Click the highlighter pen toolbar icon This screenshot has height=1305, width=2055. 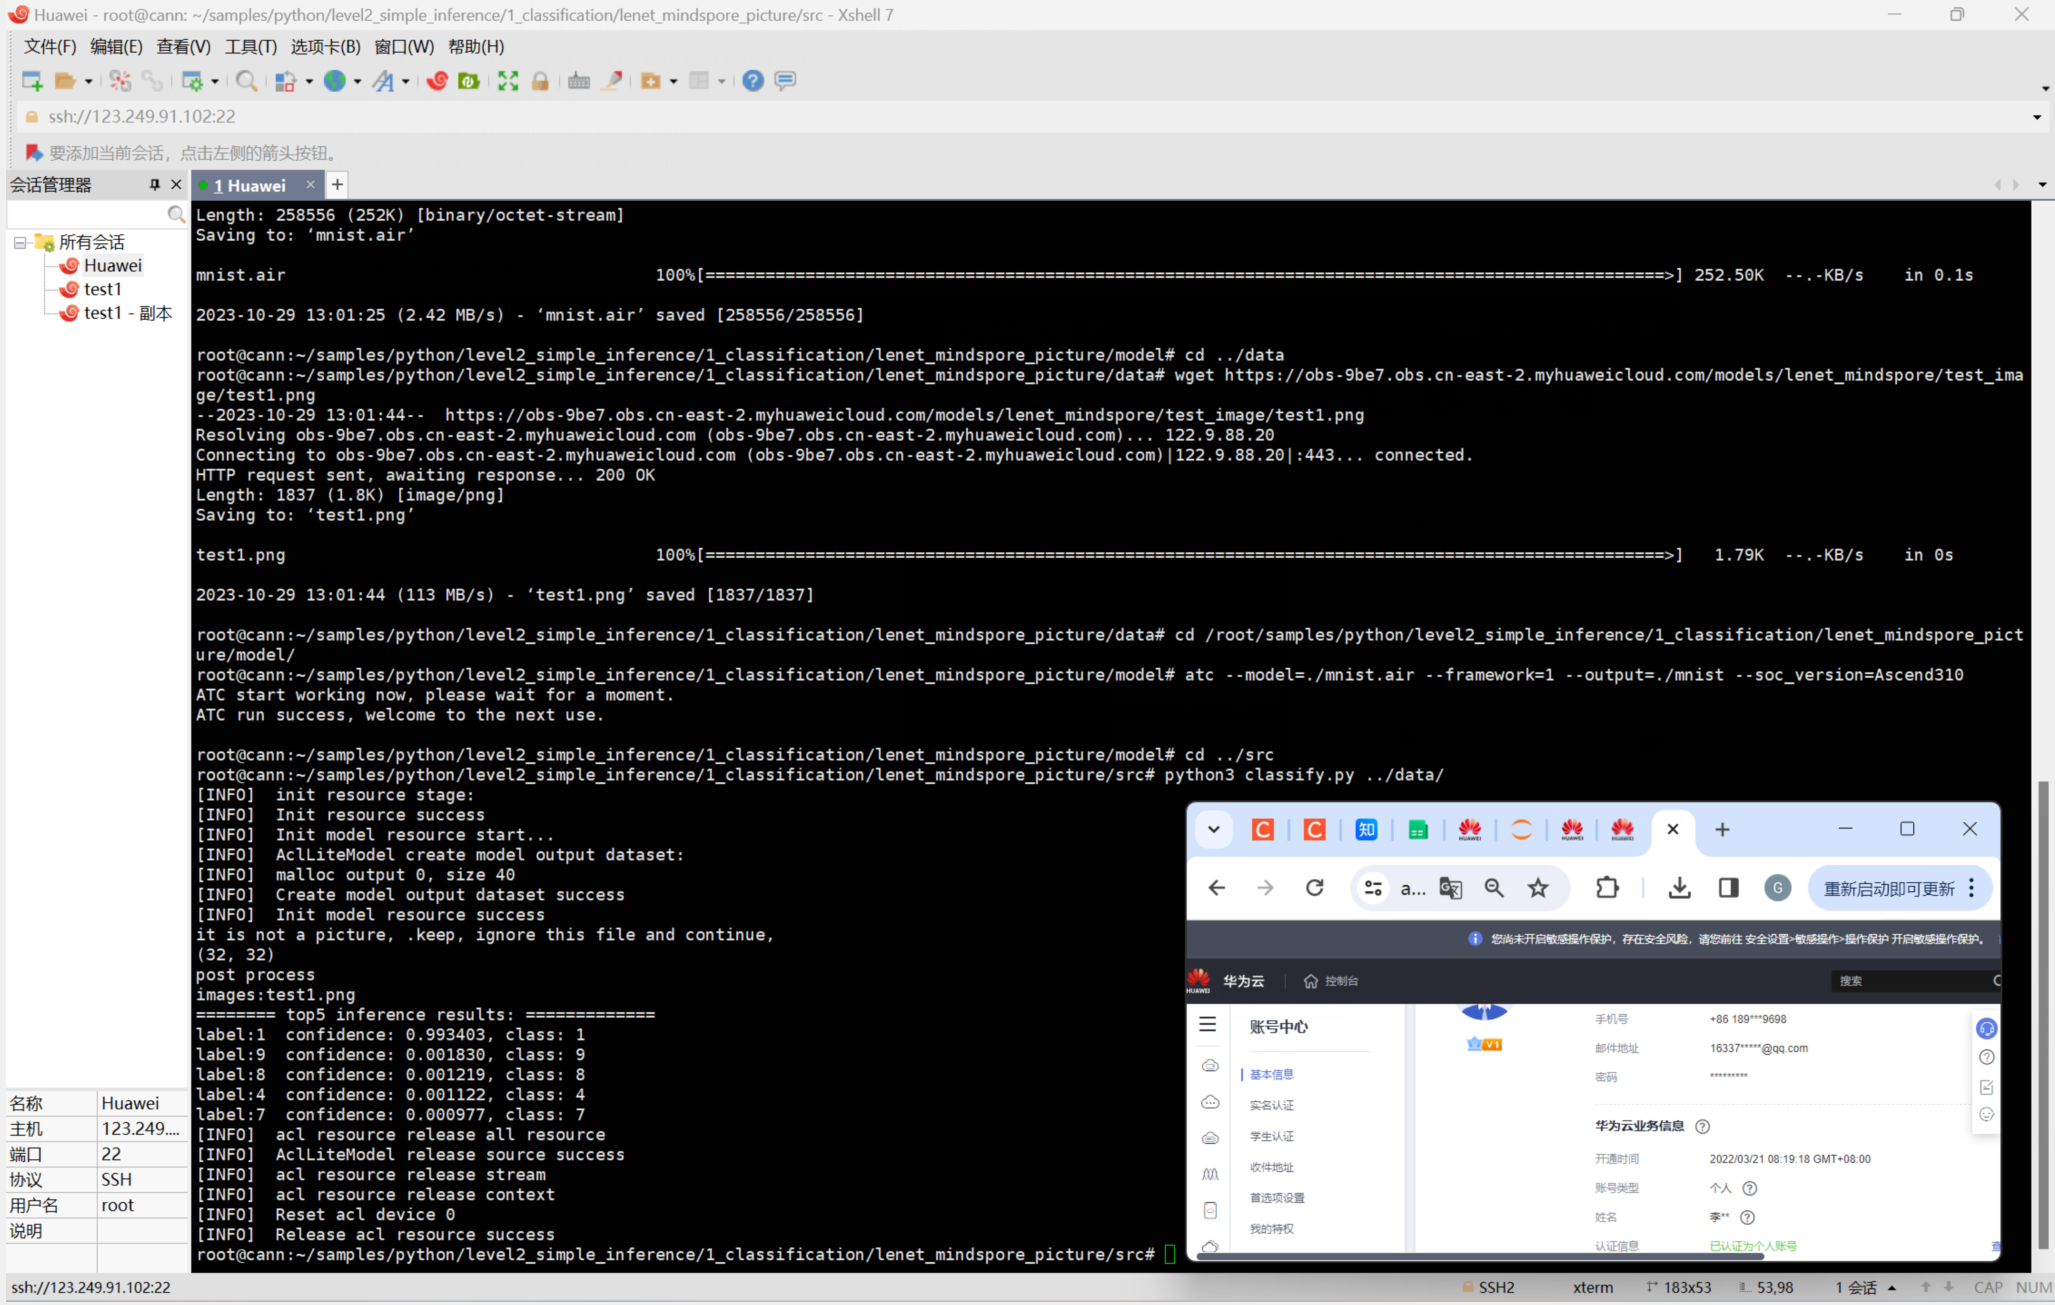(612, 81)
